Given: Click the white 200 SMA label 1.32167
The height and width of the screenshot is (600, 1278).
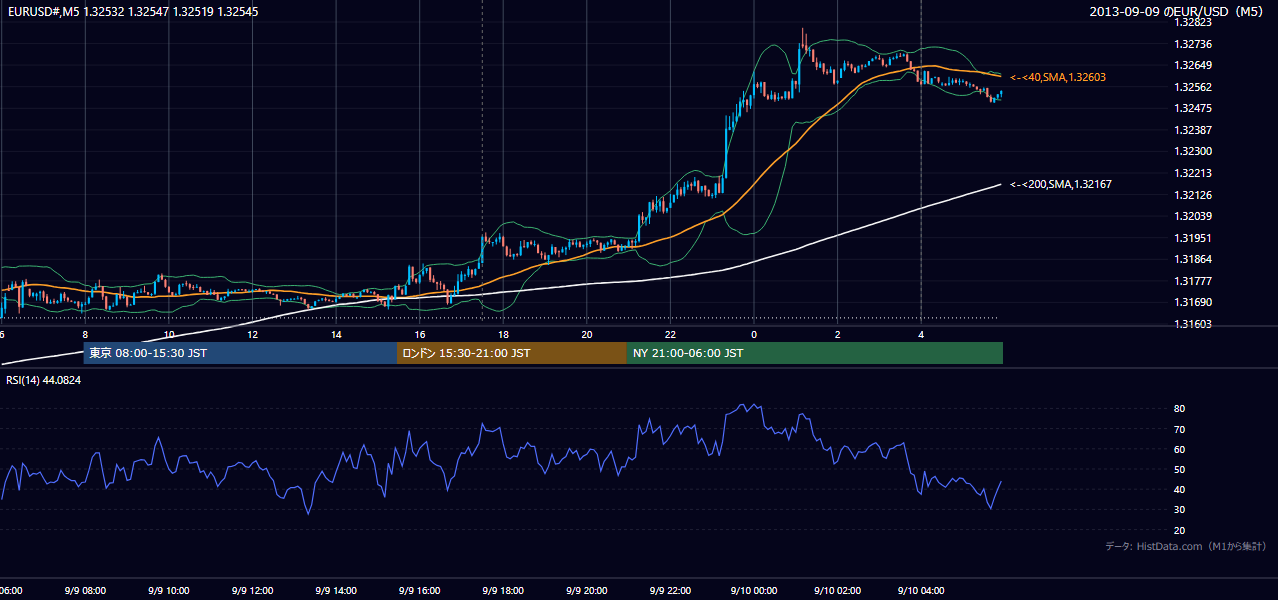Looking at the screenshot, I should click(x=1061, y=184).
